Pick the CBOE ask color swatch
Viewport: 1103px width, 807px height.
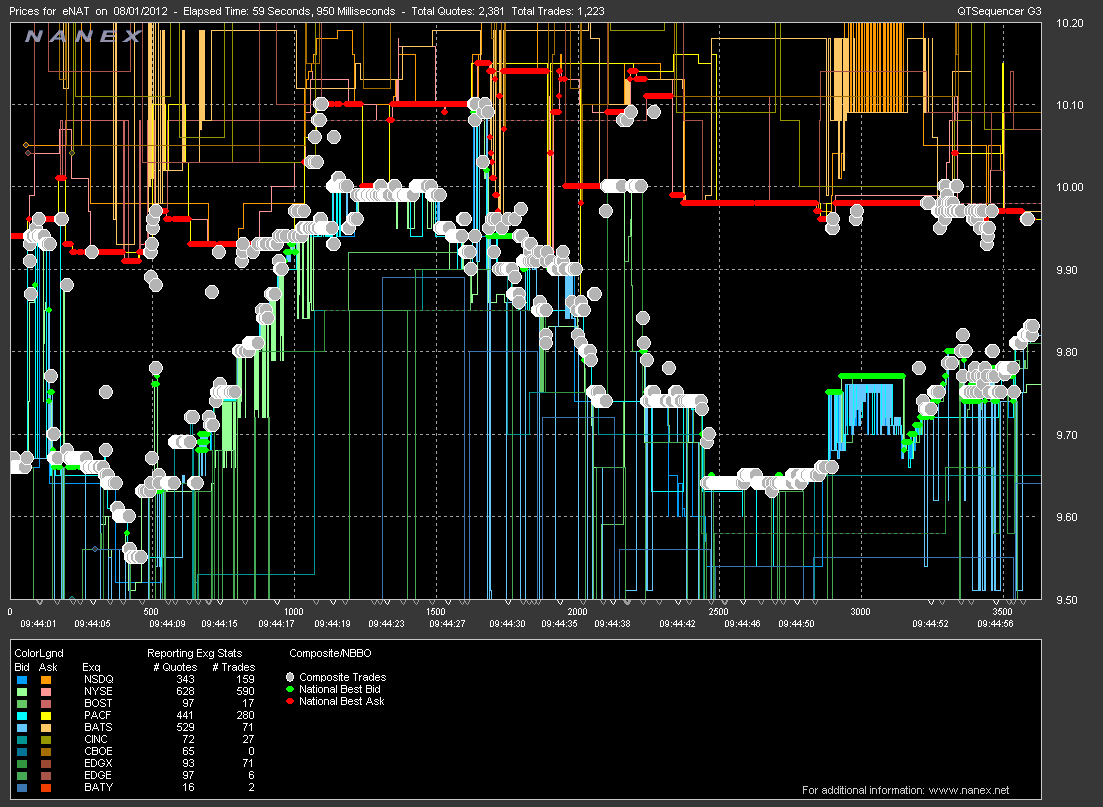tap(46, 751)
